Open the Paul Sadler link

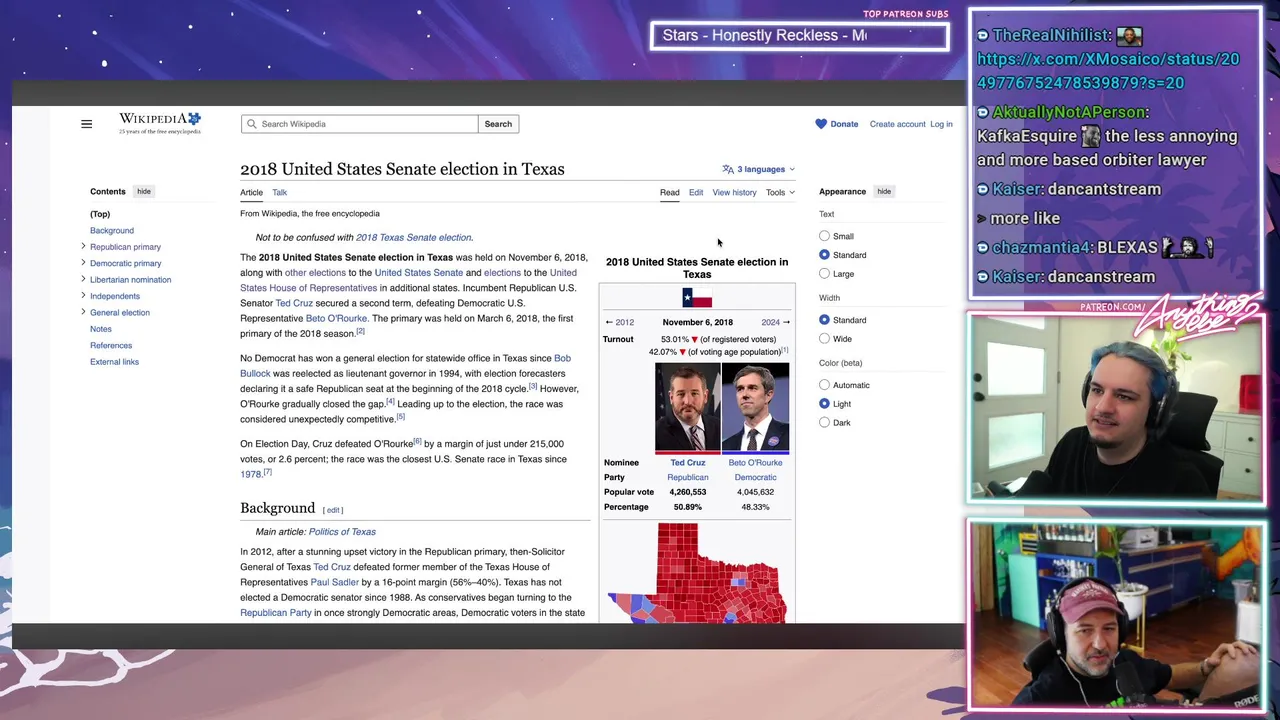pos(334,582)
